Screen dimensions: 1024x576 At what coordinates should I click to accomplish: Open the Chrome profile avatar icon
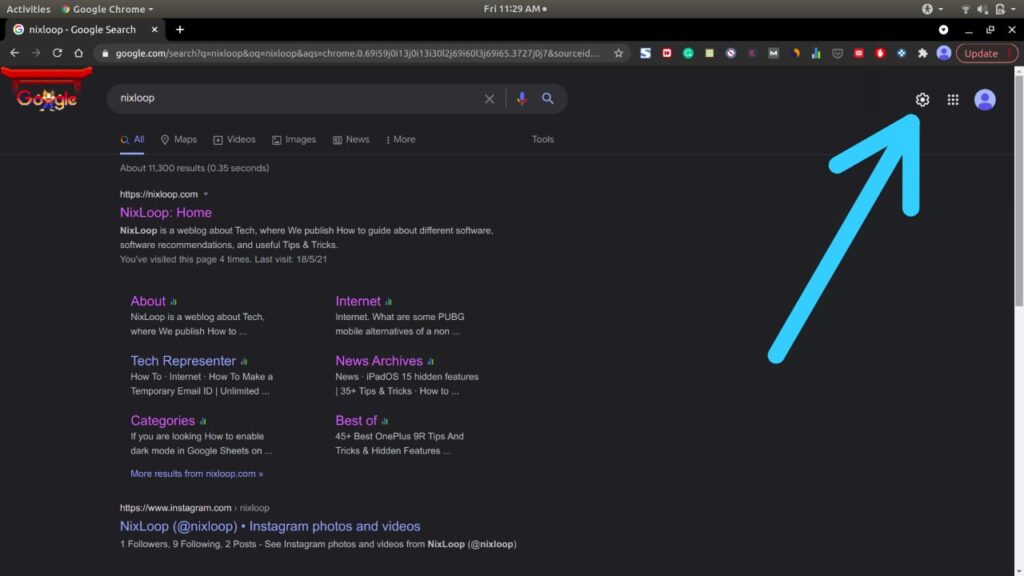coord(945,53)
